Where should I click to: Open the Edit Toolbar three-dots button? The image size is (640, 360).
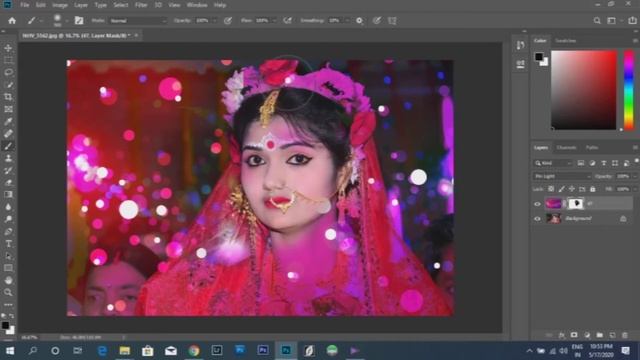coord(8,304)
